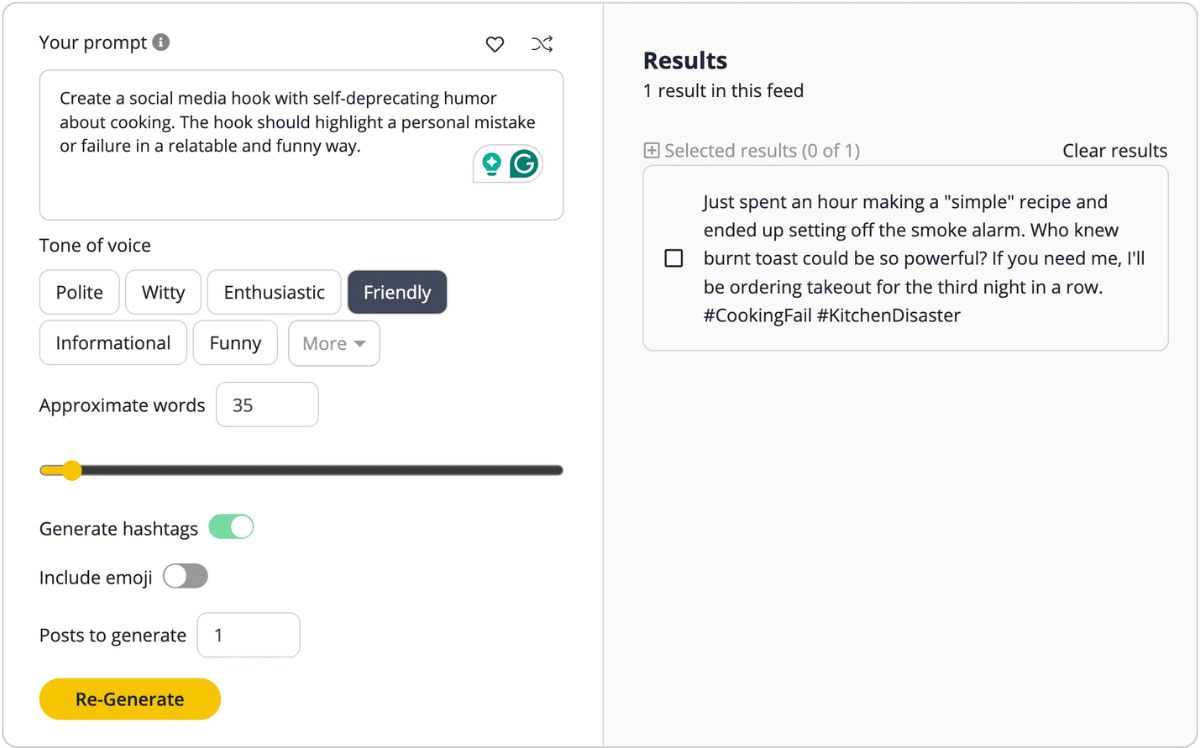
Task: Enable the Include emoji toggle
Action: [185, 576]
